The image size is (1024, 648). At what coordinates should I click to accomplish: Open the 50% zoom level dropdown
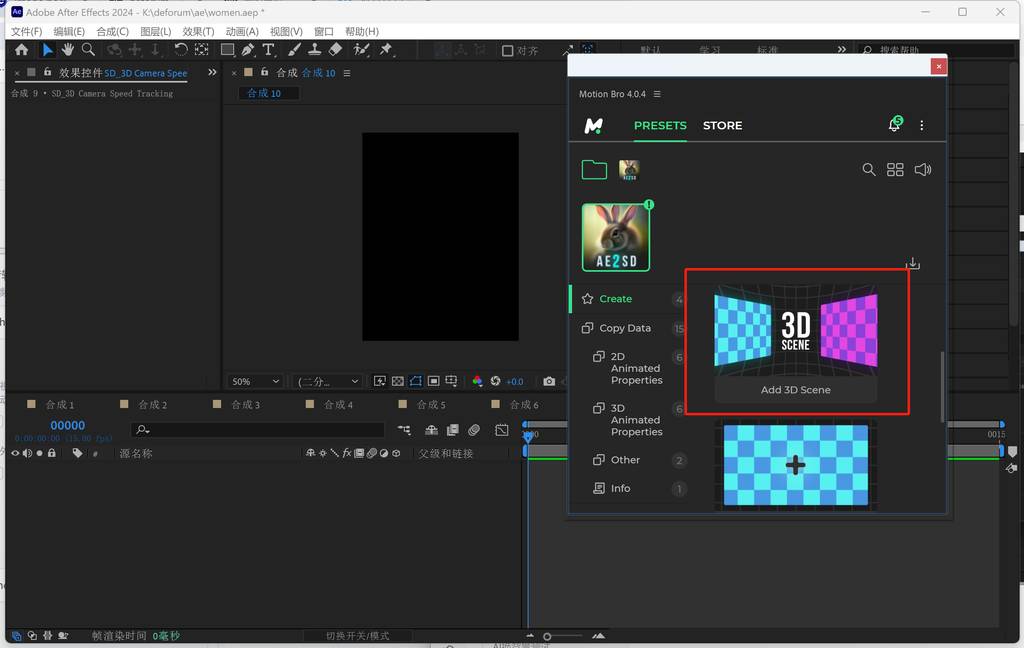pyautogui.click(x=255, y=381)
